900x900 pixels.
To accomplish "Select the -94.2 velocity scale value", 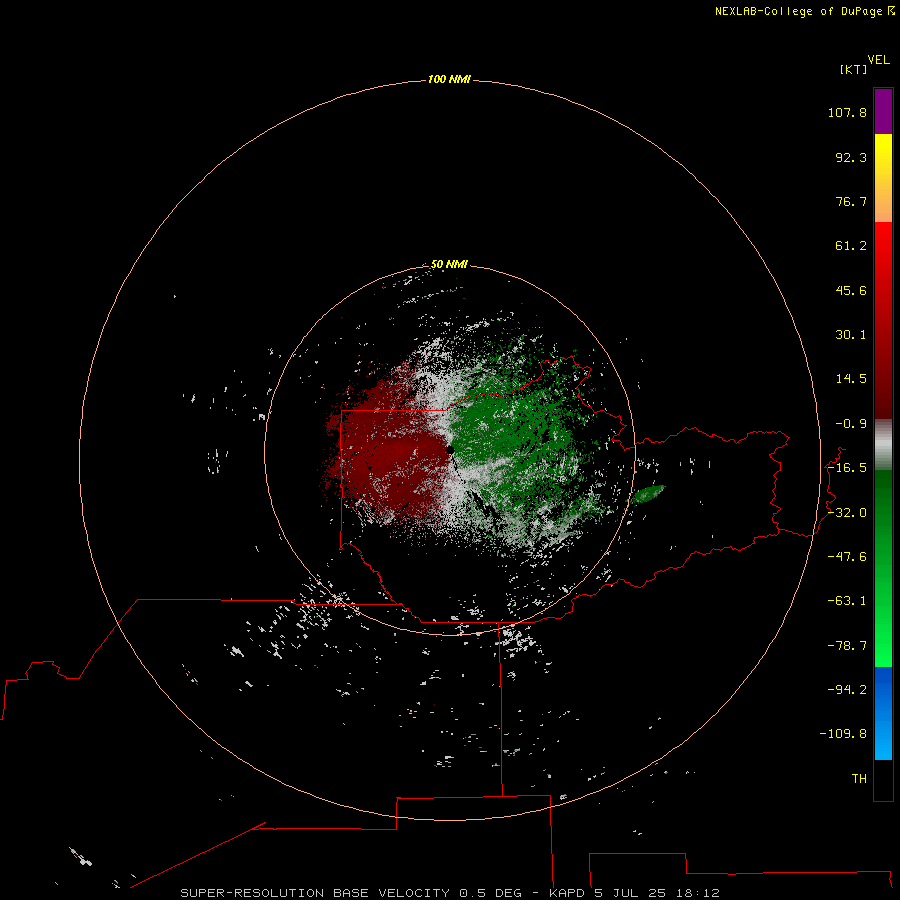I will [847, 690].
